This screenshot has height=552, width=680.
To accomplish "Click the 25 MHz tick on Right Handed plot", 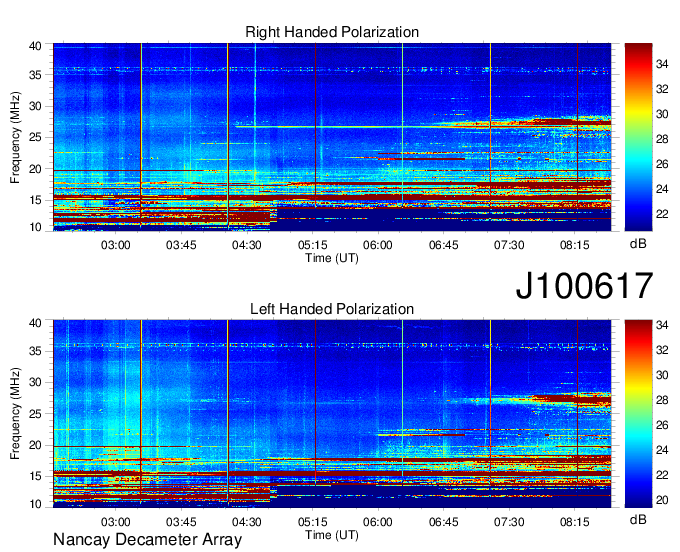I will point(35,137).
